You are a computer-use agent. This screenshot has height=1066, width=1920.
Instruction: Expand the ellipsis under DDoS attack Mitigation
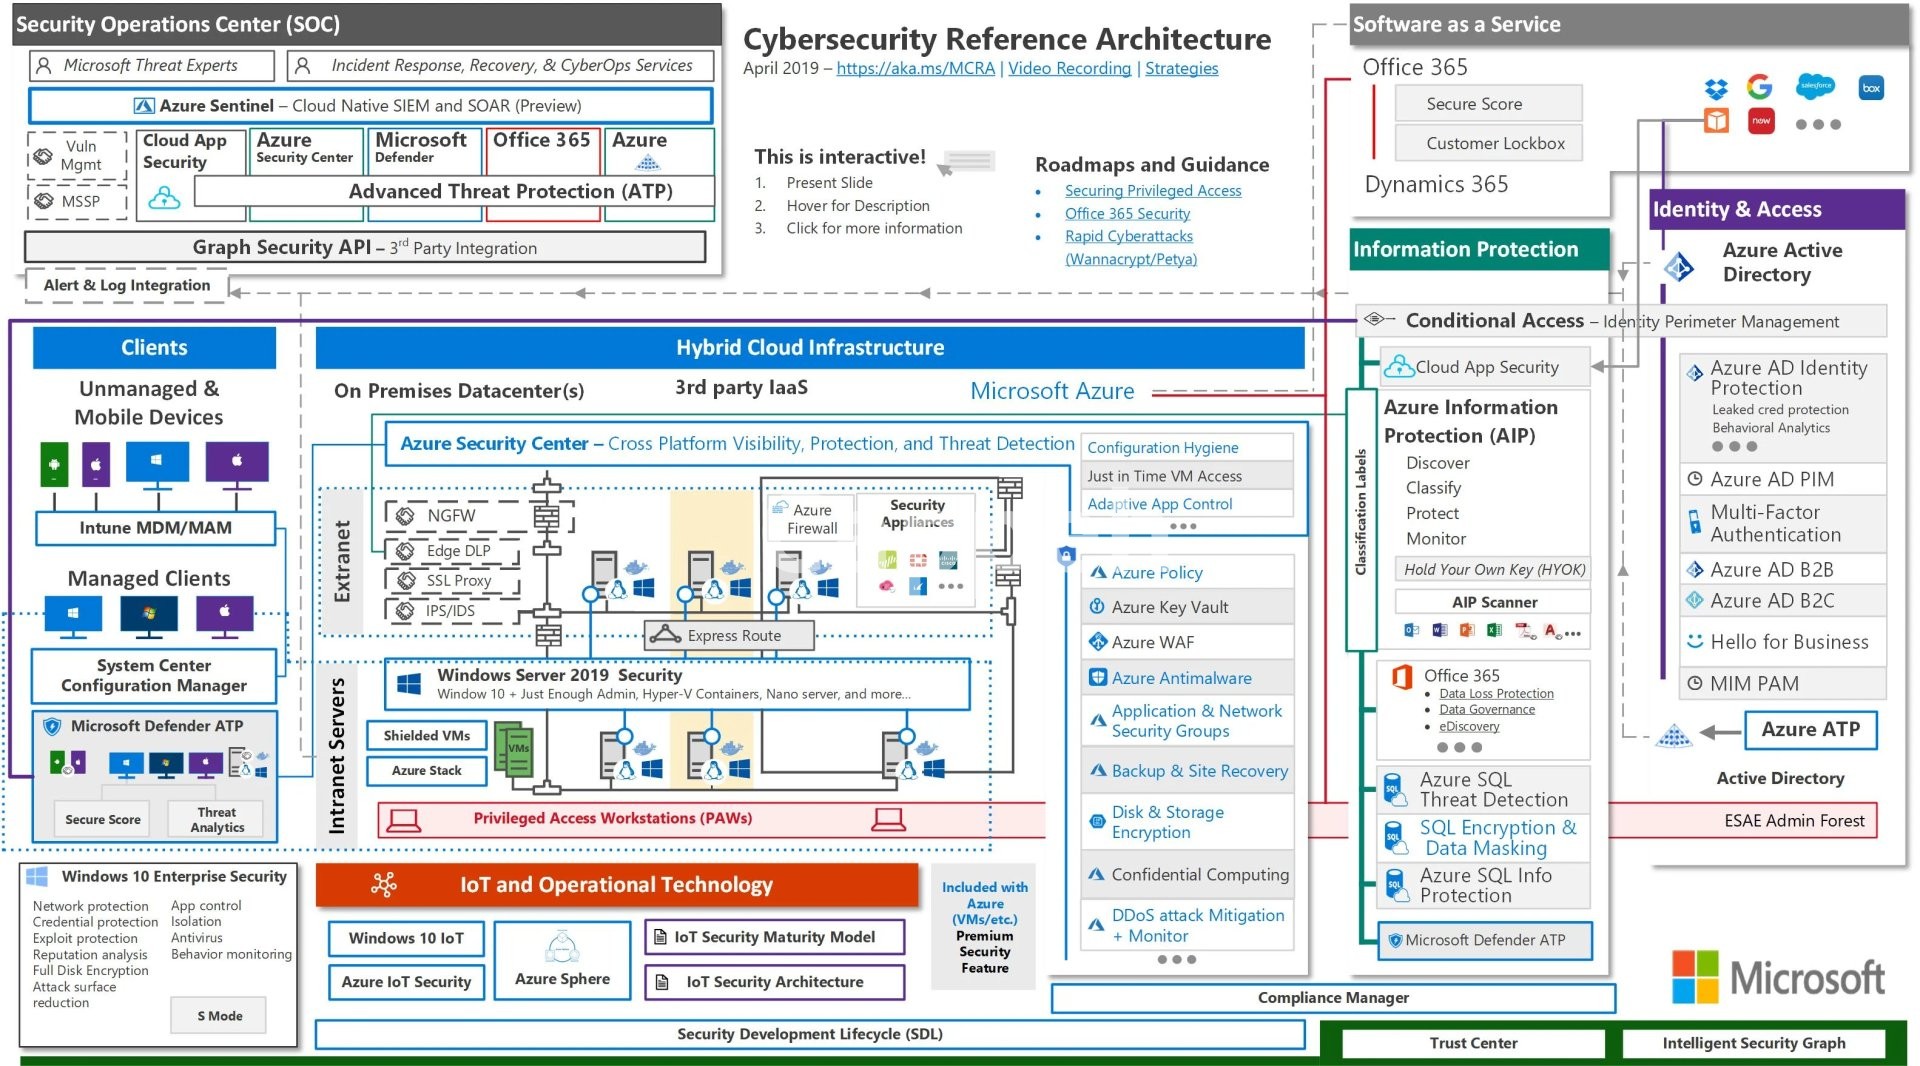pos(1177,959)
